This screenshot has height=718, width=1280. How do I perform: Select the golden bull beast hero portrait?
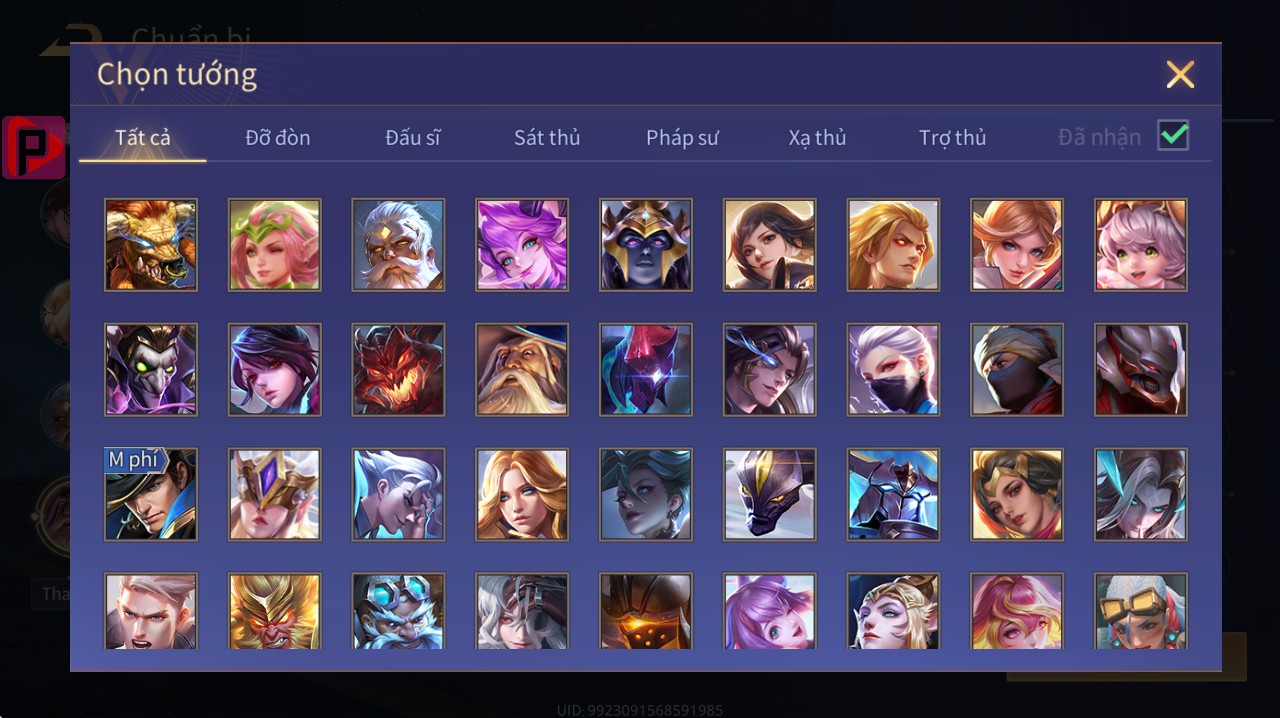tap(151, 245)
